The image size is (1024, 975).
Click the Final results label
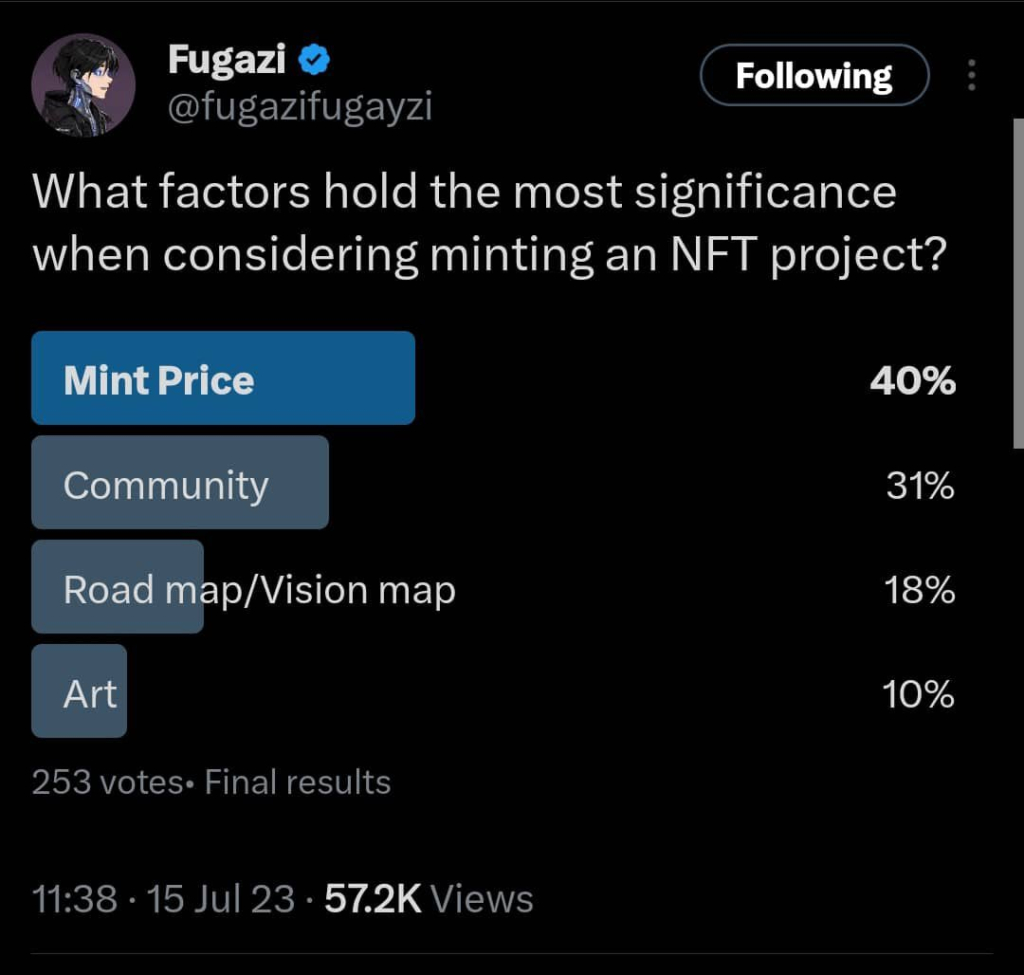(298, 782)
